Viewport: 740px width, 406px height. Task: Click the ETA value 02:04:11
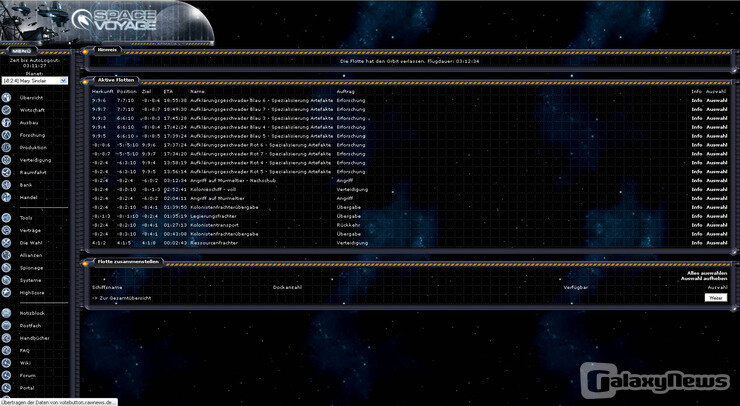point(175,198)
